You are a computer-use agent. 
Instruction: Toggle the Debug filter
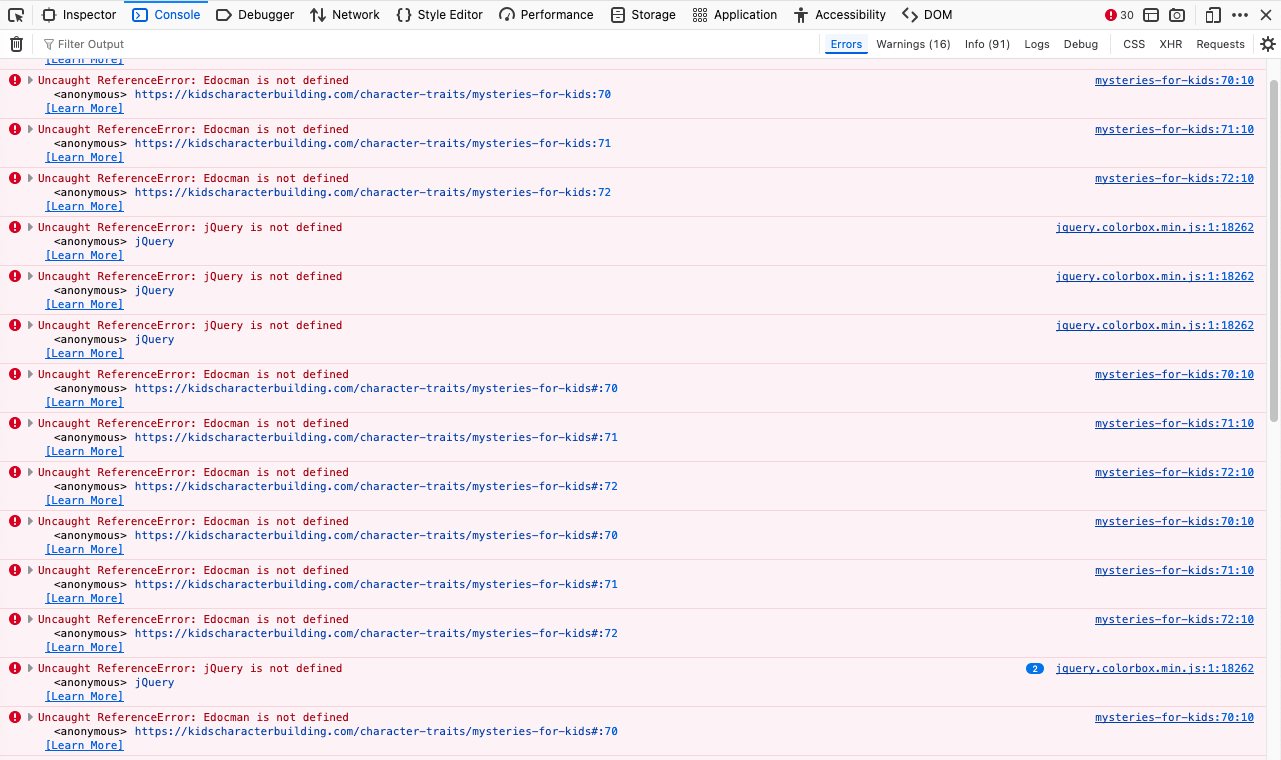click(x=1081, y=44)
